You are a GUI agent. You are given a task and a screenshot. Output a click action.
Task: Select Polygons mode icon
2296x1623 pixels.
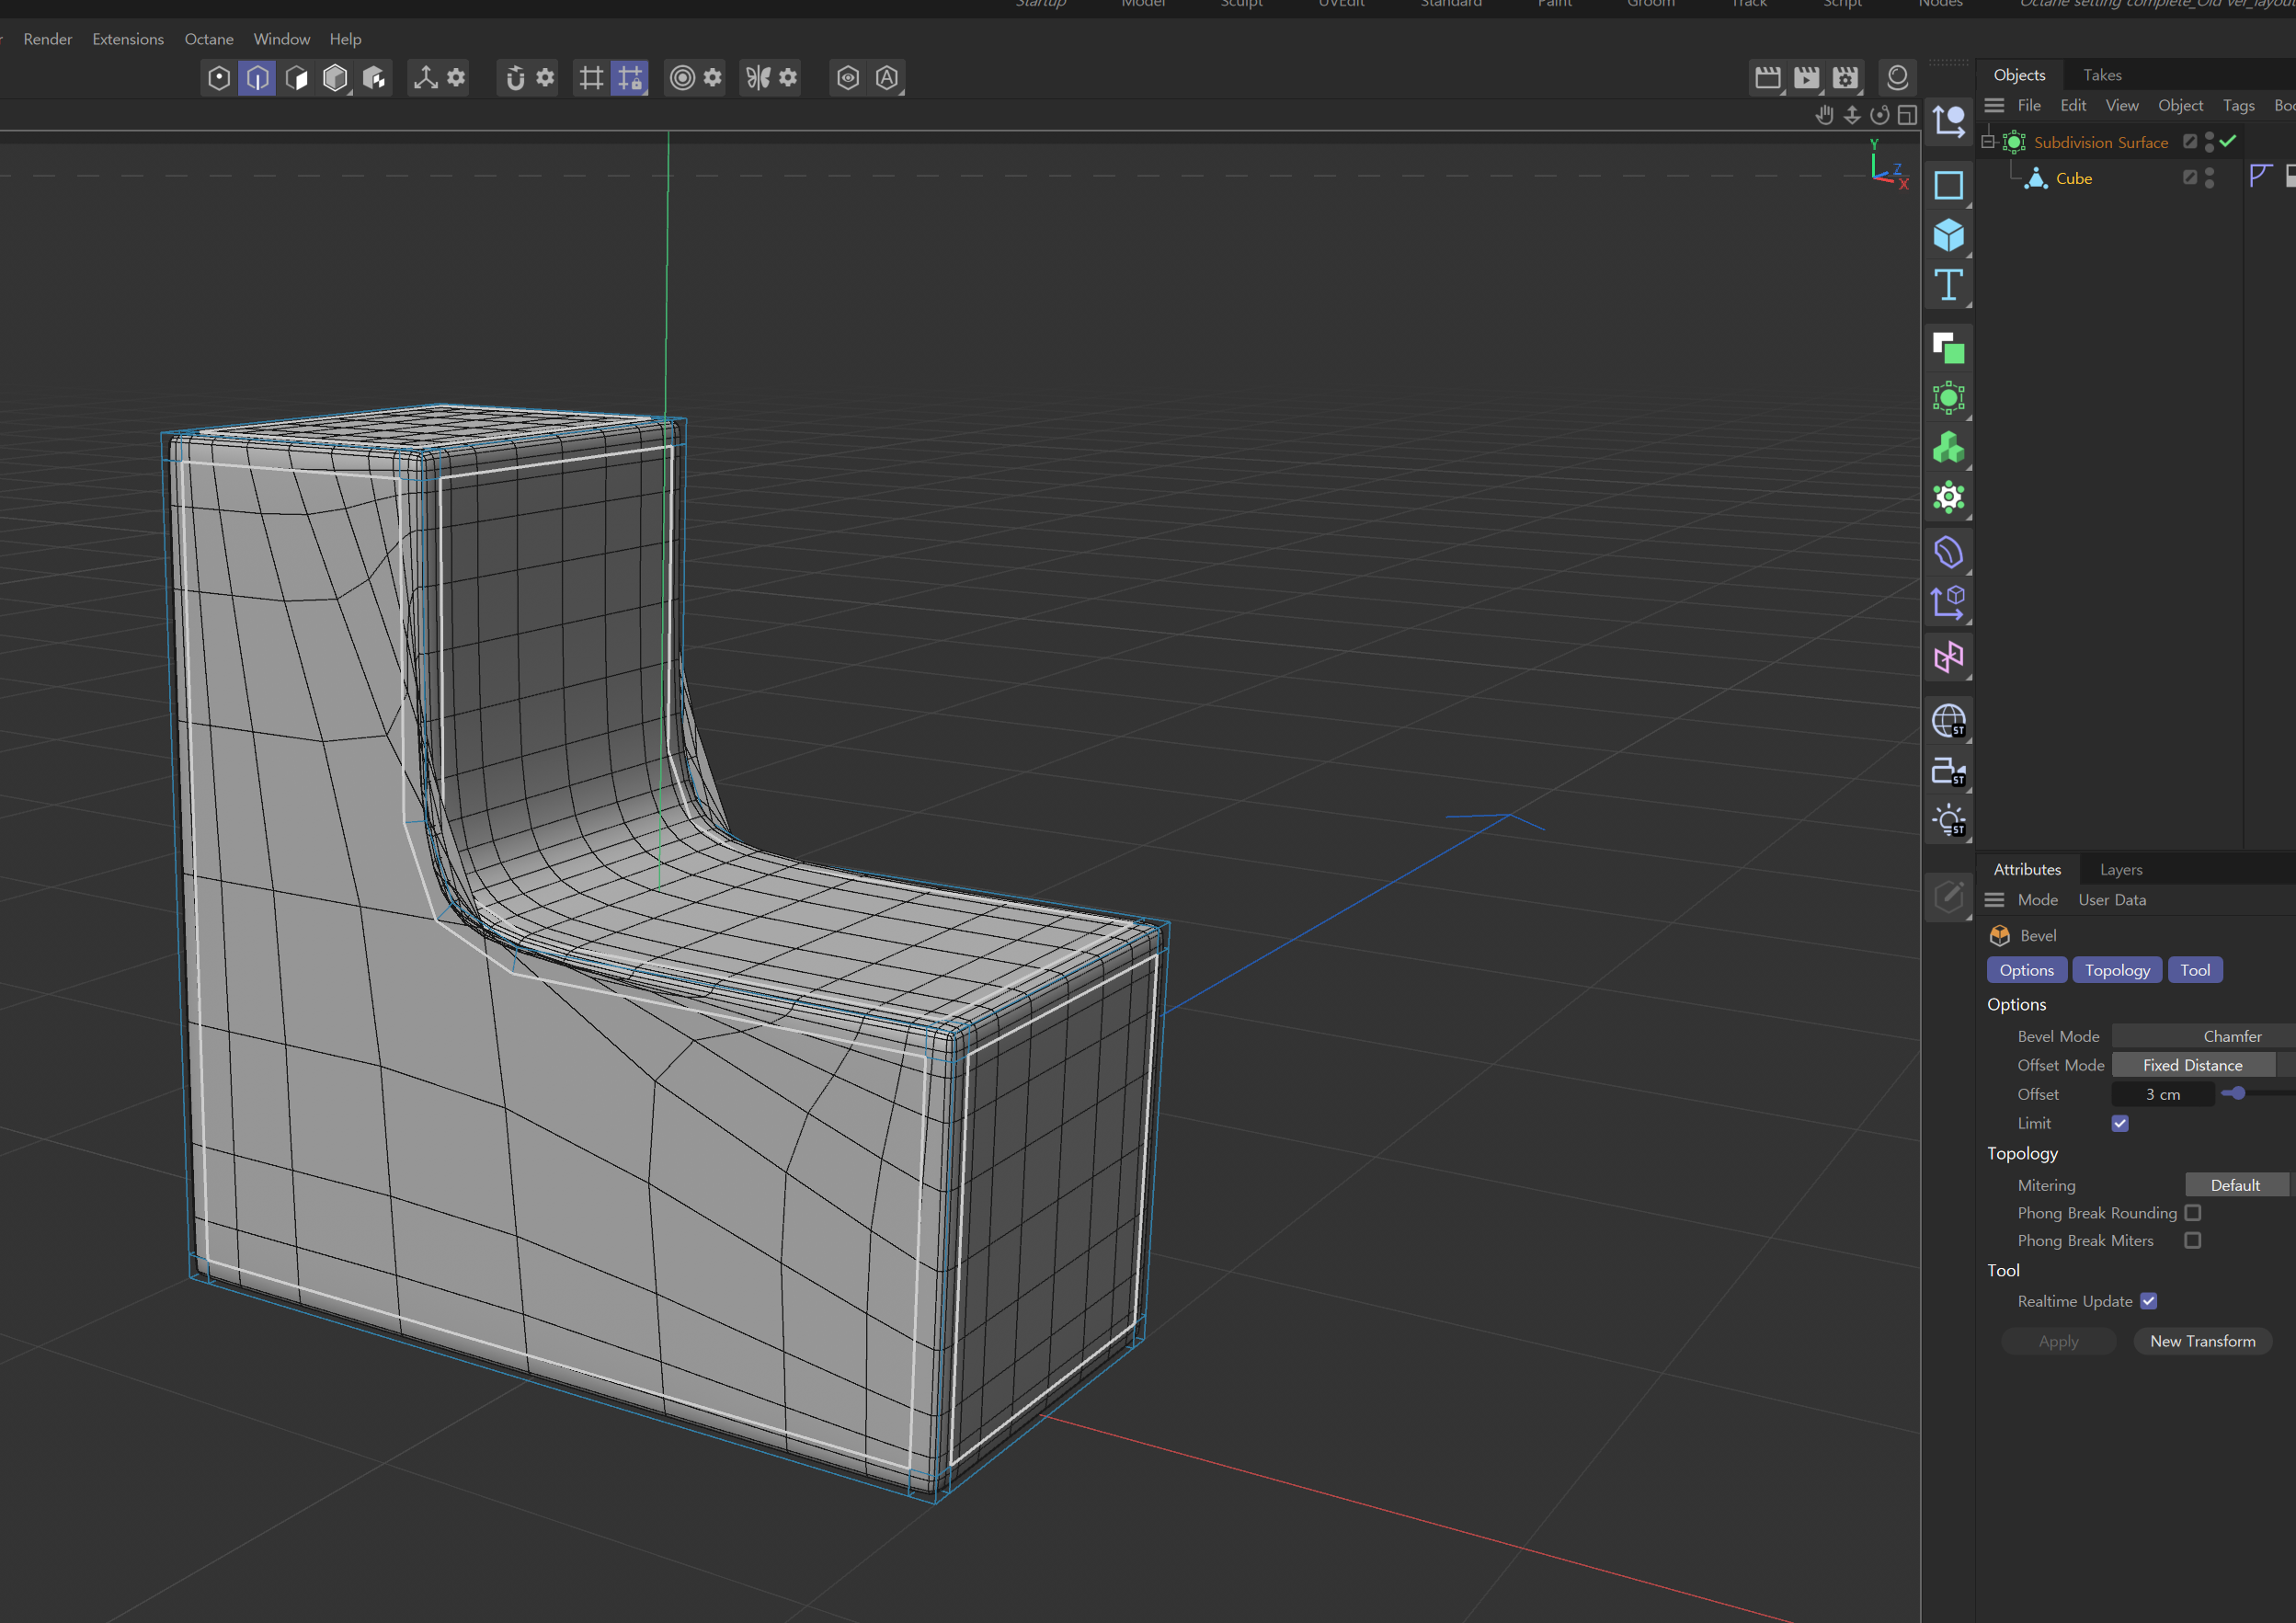click(296, 78)
